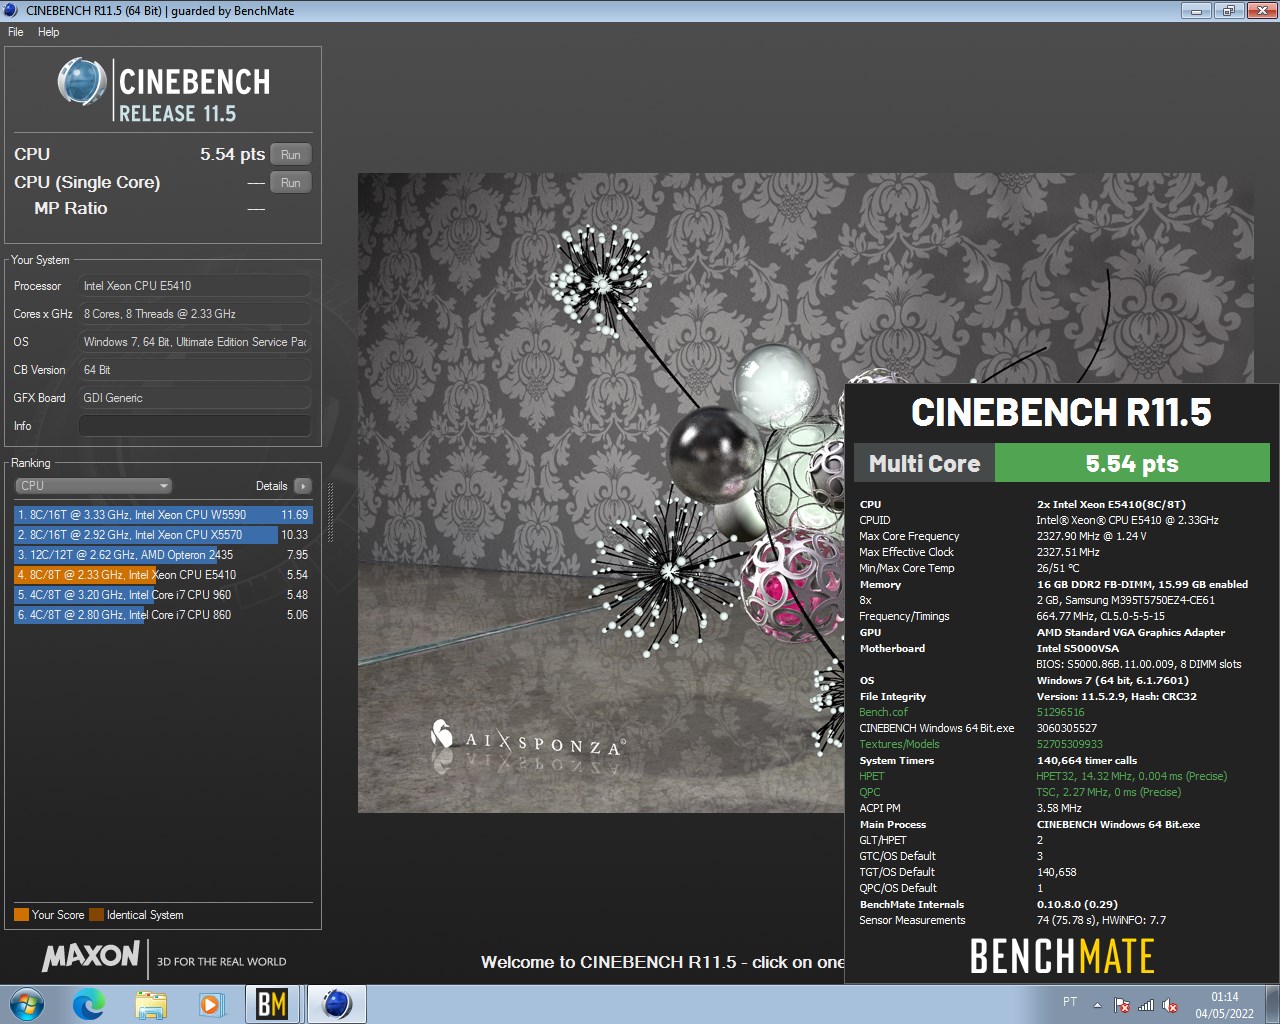Click the AIXSPONZA logo in render

click(x=528, y=741)
